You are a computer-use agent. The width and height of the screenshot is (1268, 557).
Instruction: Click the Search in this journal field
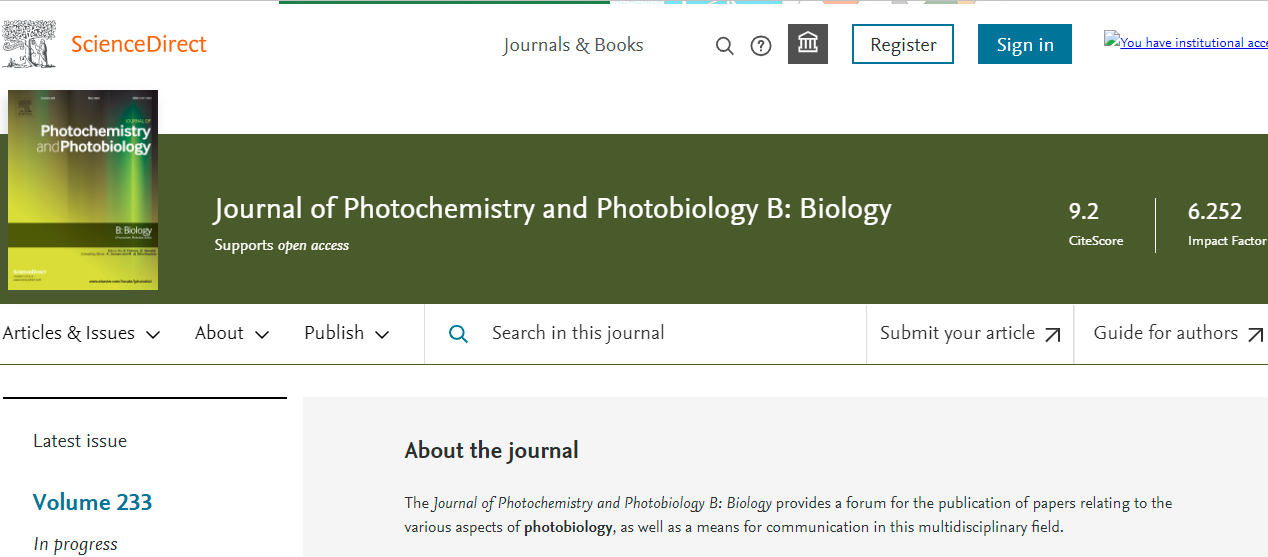(670, 334)
